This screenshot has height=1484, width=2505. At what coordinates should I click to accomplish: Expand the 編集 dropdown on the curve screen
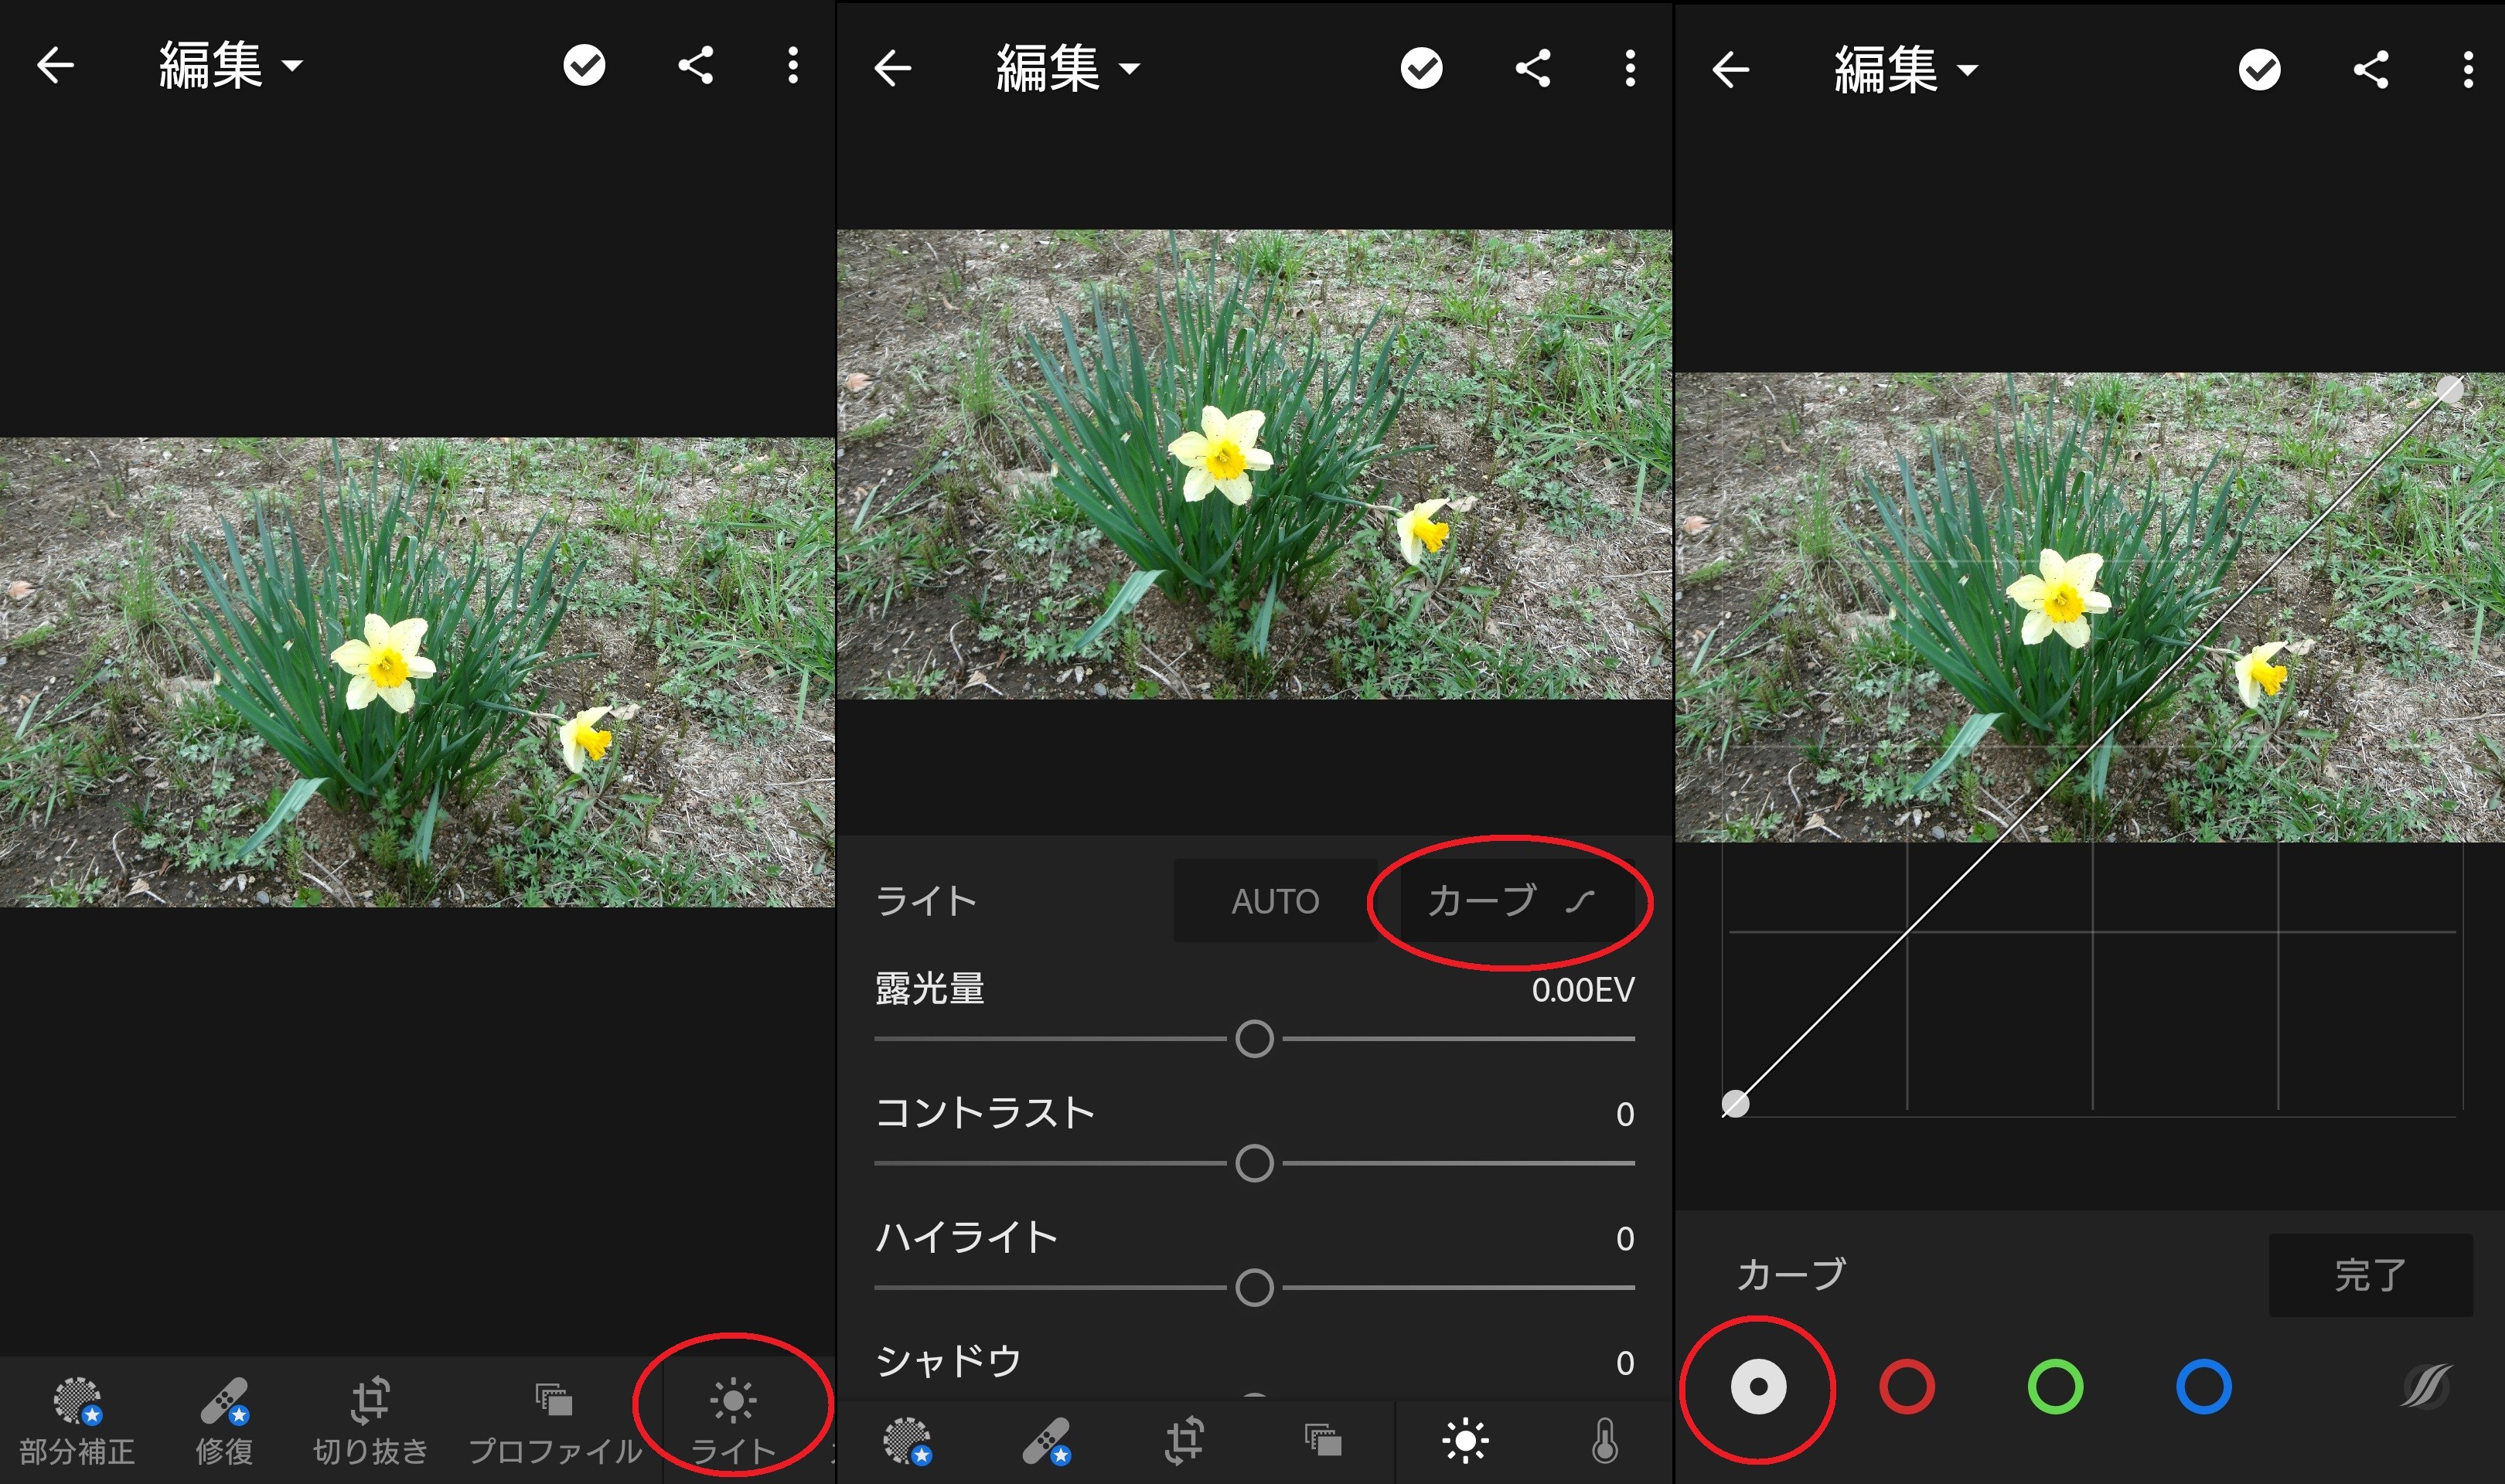click(x=1905, y=70)
